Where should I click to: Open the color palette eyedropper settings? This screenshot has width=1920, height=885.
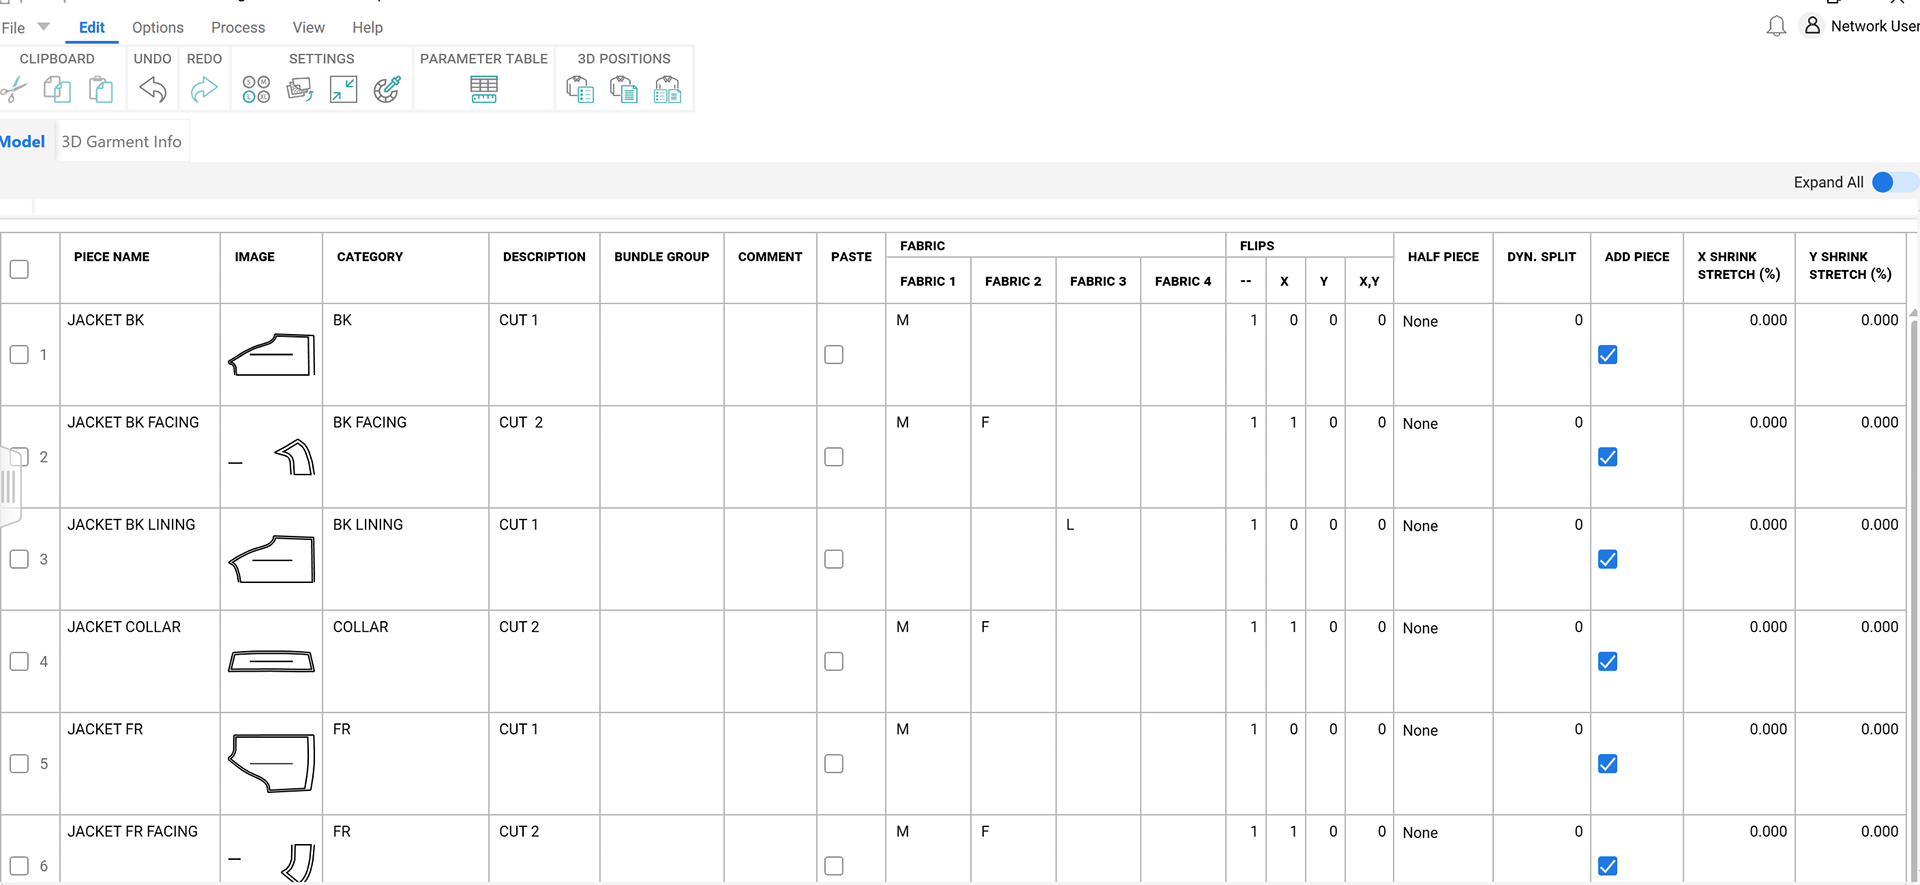tap(387, 90)
